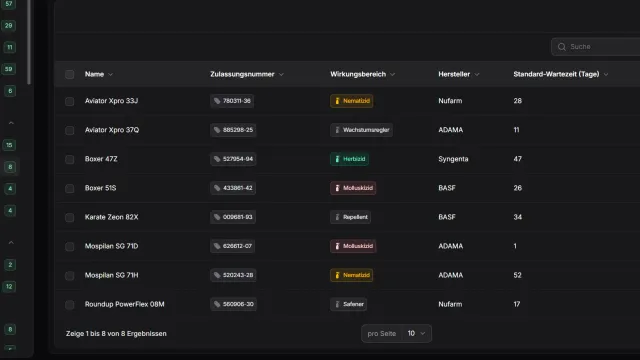Sort by Wirkungsbereich column
This screenshot has height=360, width=640.
(x=362, y=74)
